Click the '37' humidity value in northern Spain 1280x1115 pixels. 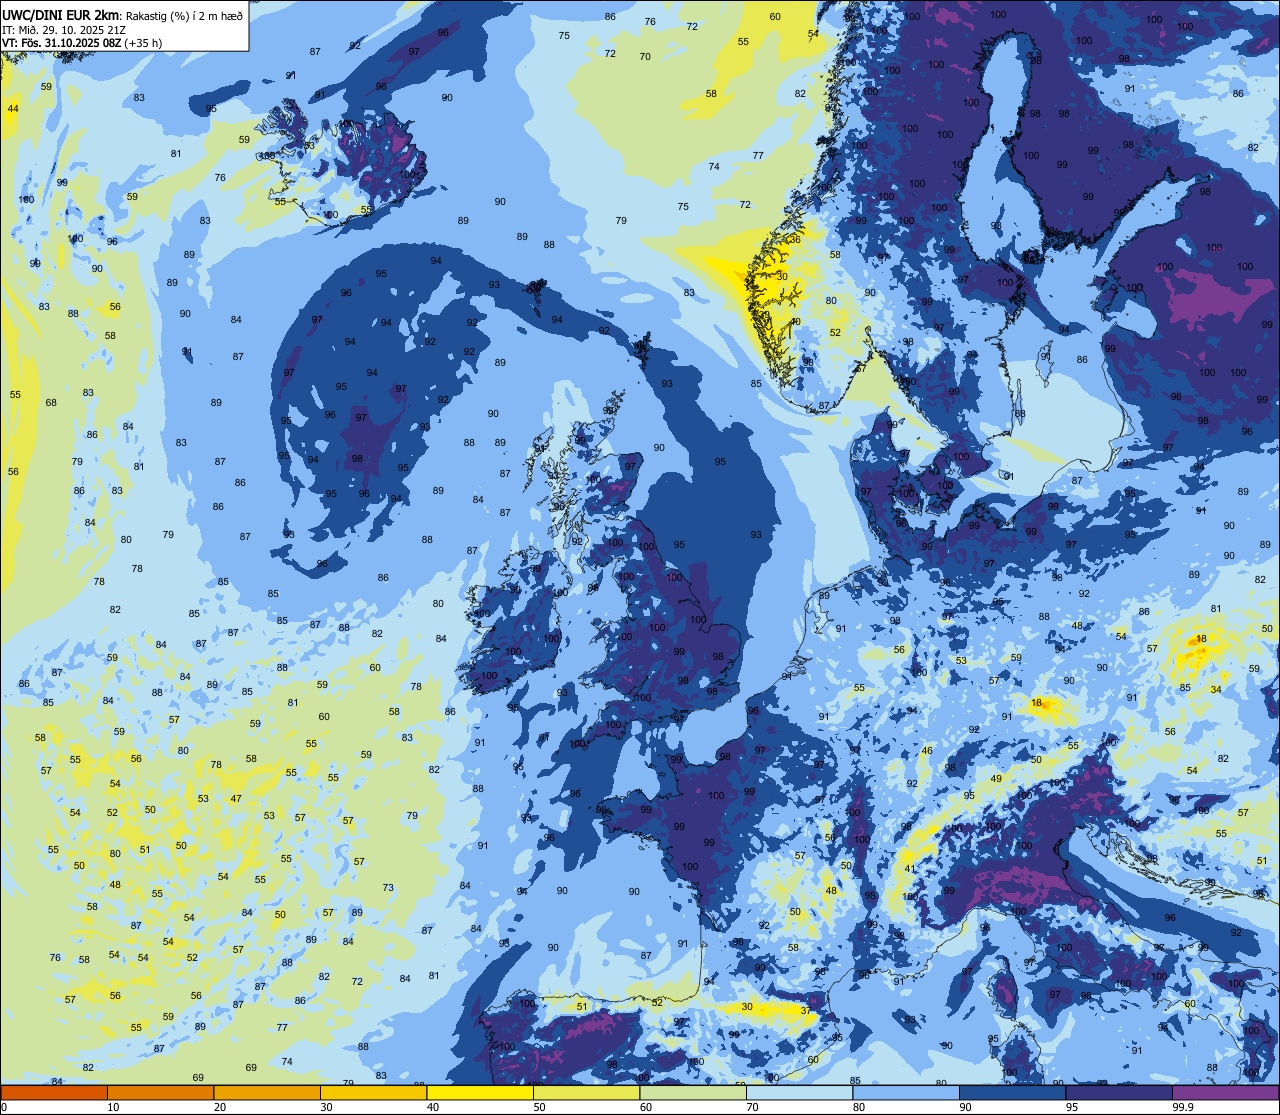click(x=806, y=1011)
